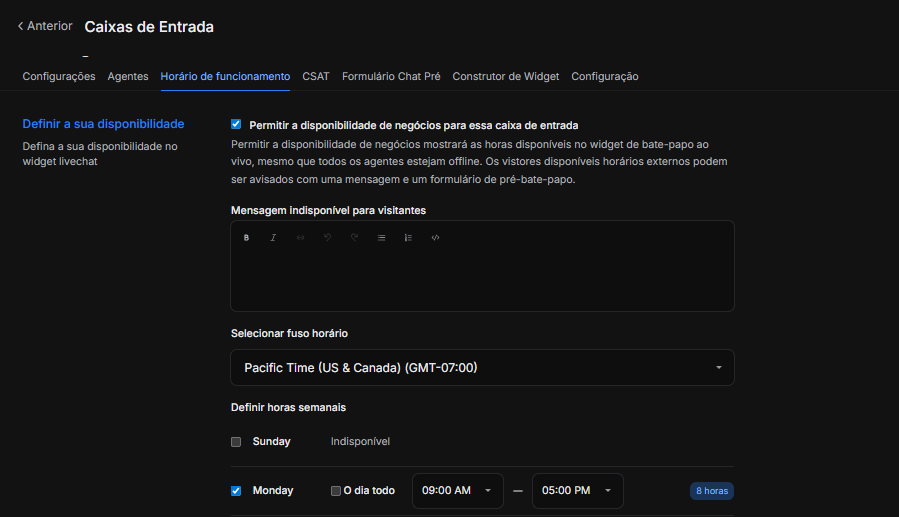
Task: Go back using the Anterior link
Action: tap(45, 26)
